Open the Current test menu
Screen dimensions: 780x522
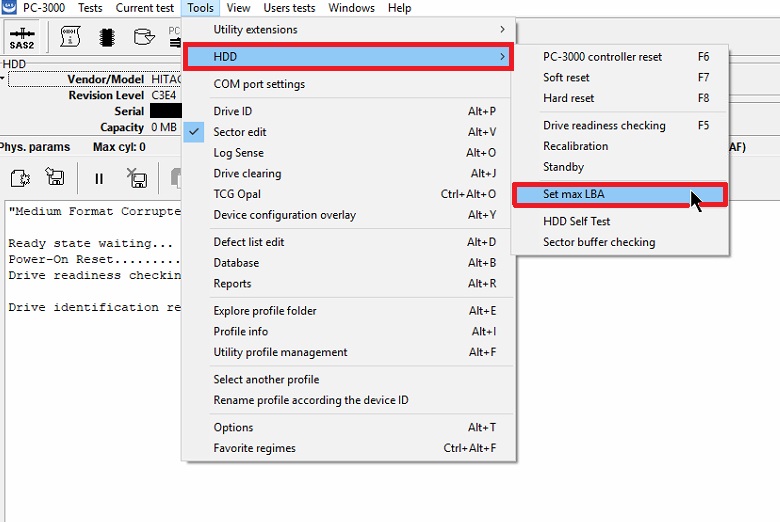click(x=145, y=8)
